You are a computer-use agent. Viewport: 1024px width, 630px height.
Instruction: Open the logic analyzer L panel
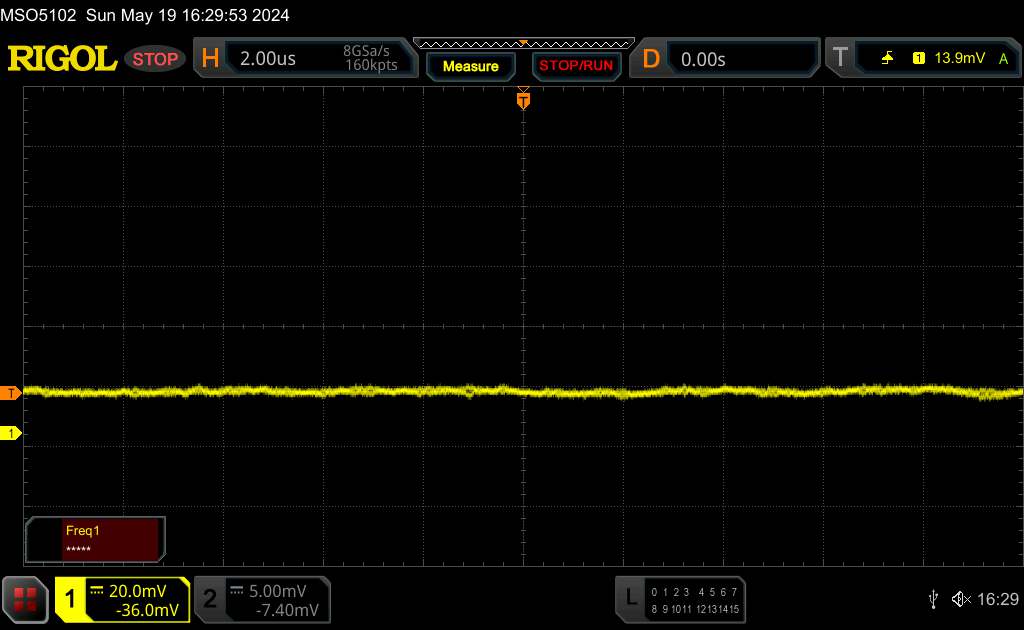pyautogui.click(x=680, y=599)
